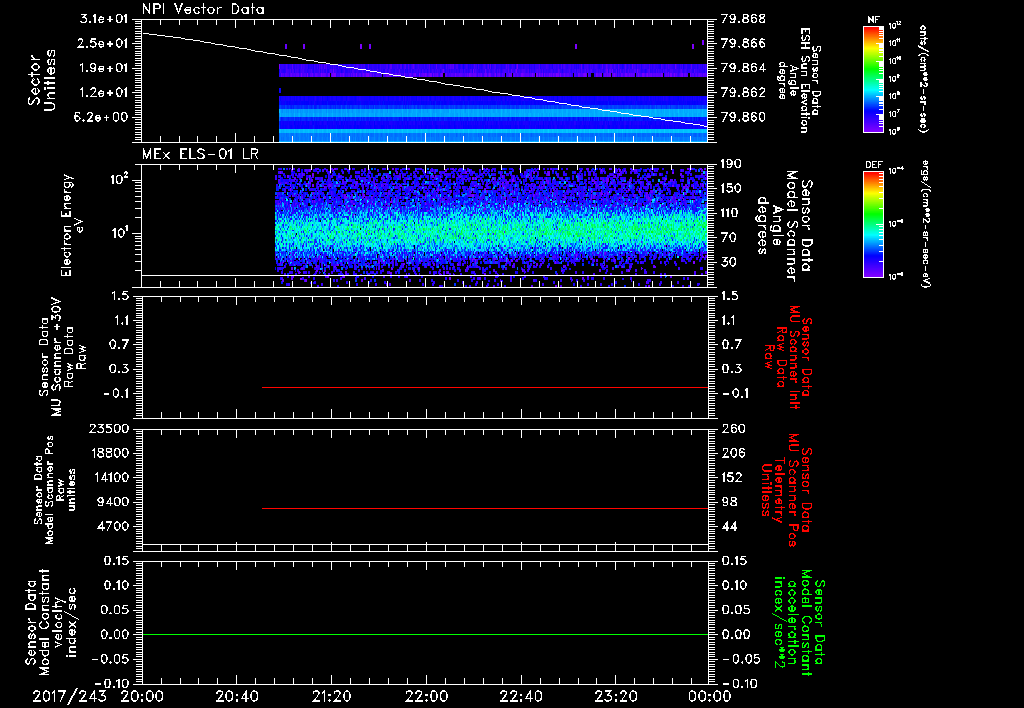
Task: Click the 21:20 time tick label
Action: pos(331,696)
